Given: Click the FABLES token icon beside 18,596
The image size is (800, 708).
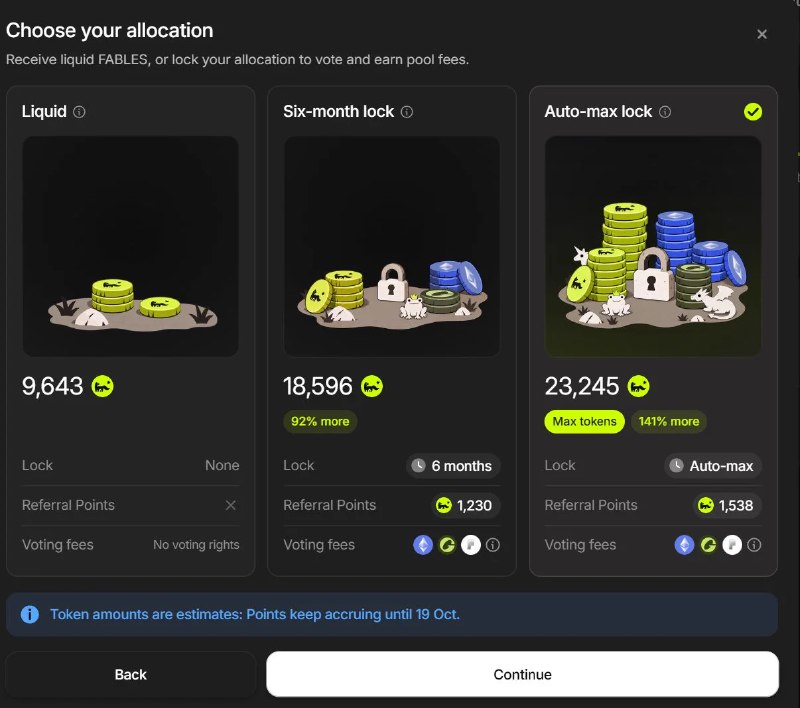Looking at the screenshot, I should pyautogui.click(x=372, y=386).
